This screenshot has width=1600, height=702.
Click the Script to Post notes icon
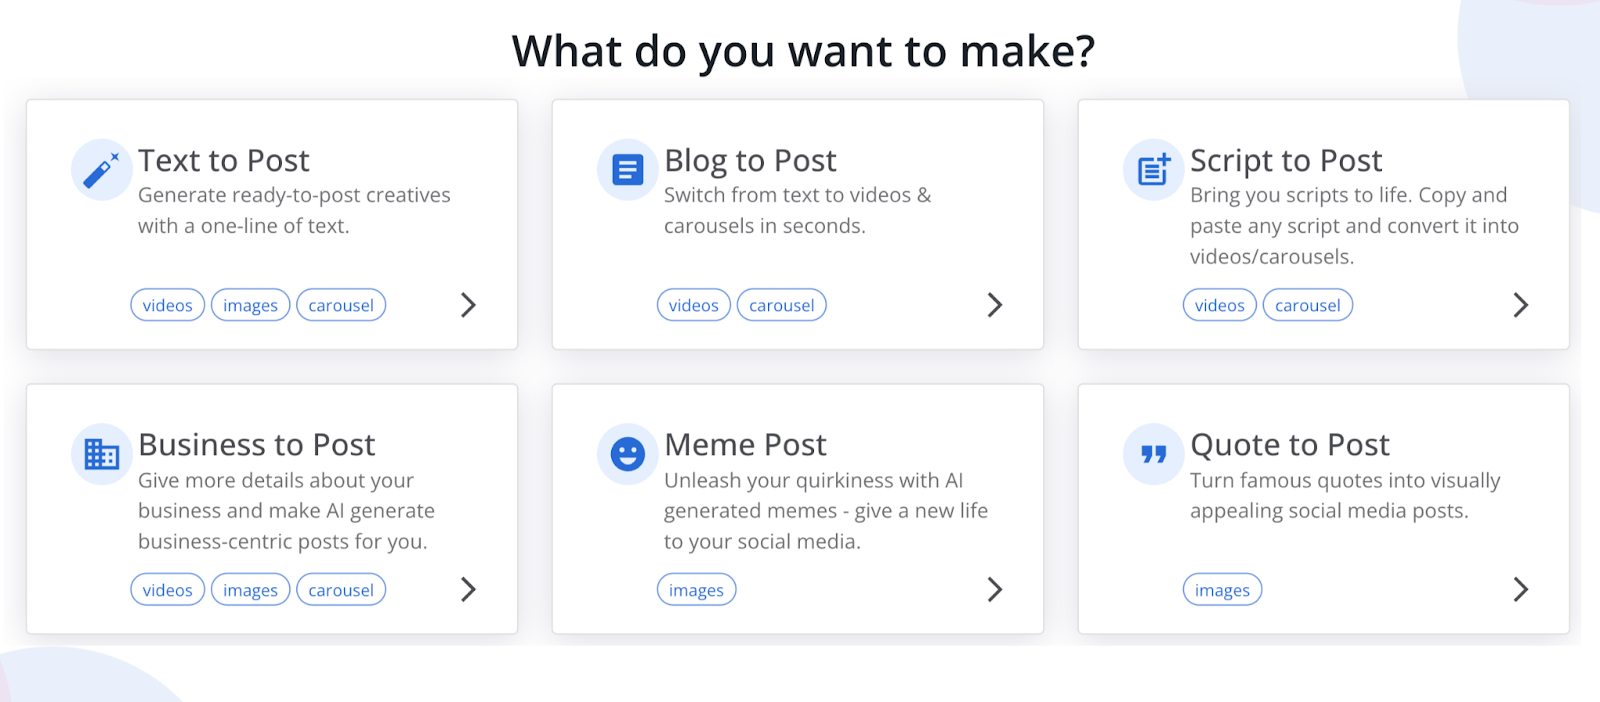click(1154, 170)
